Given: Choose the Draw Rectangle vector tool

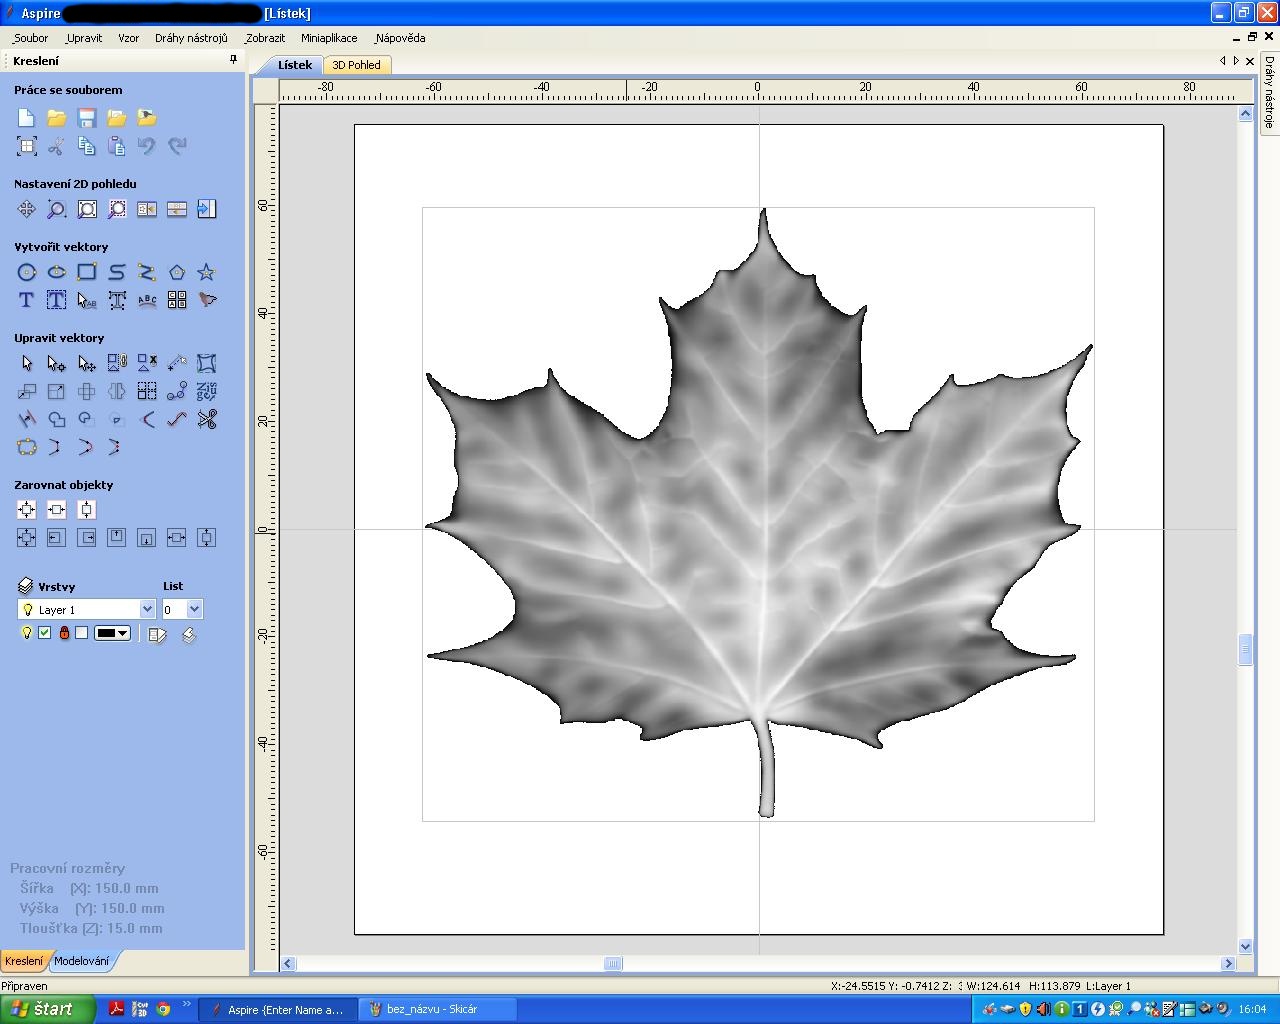Looking at the screenshot, I should tap(87, 272).
